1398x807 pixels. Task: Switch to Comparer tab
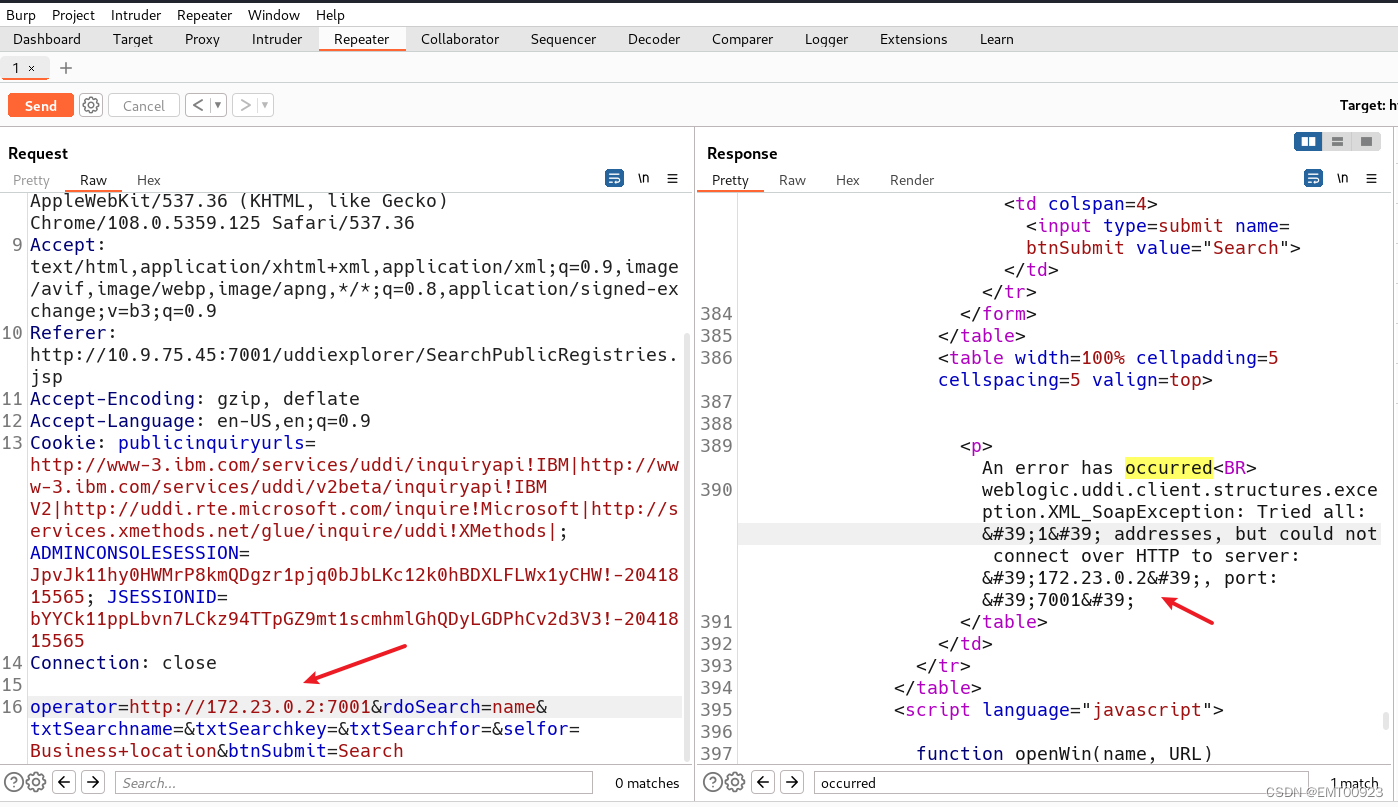pos(742,39)
